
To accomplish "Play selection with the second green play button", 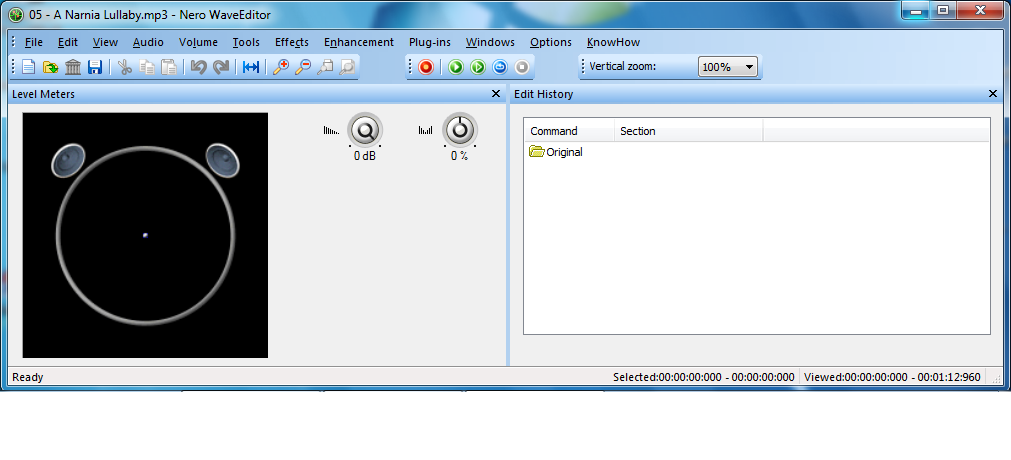I will [x=478, y=67].
